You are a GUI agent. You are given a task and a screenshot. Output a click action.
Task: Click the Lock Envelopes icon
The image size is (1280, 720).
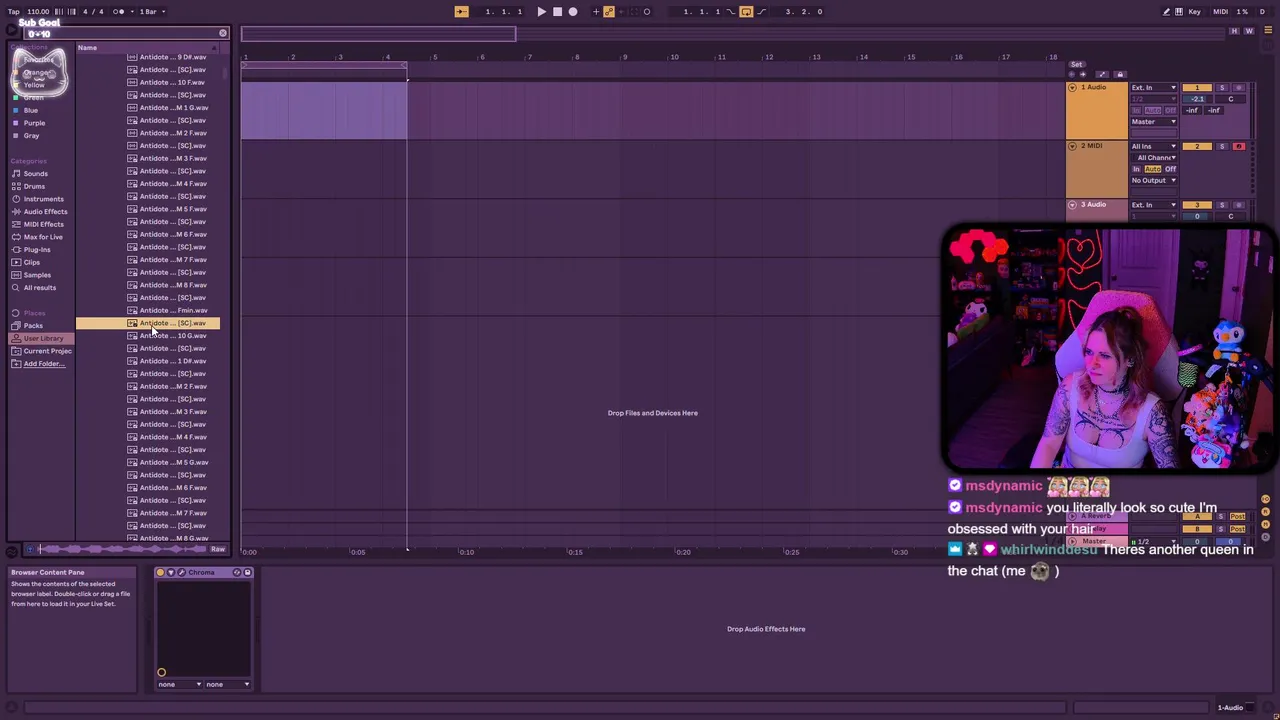coord(1120,75)
